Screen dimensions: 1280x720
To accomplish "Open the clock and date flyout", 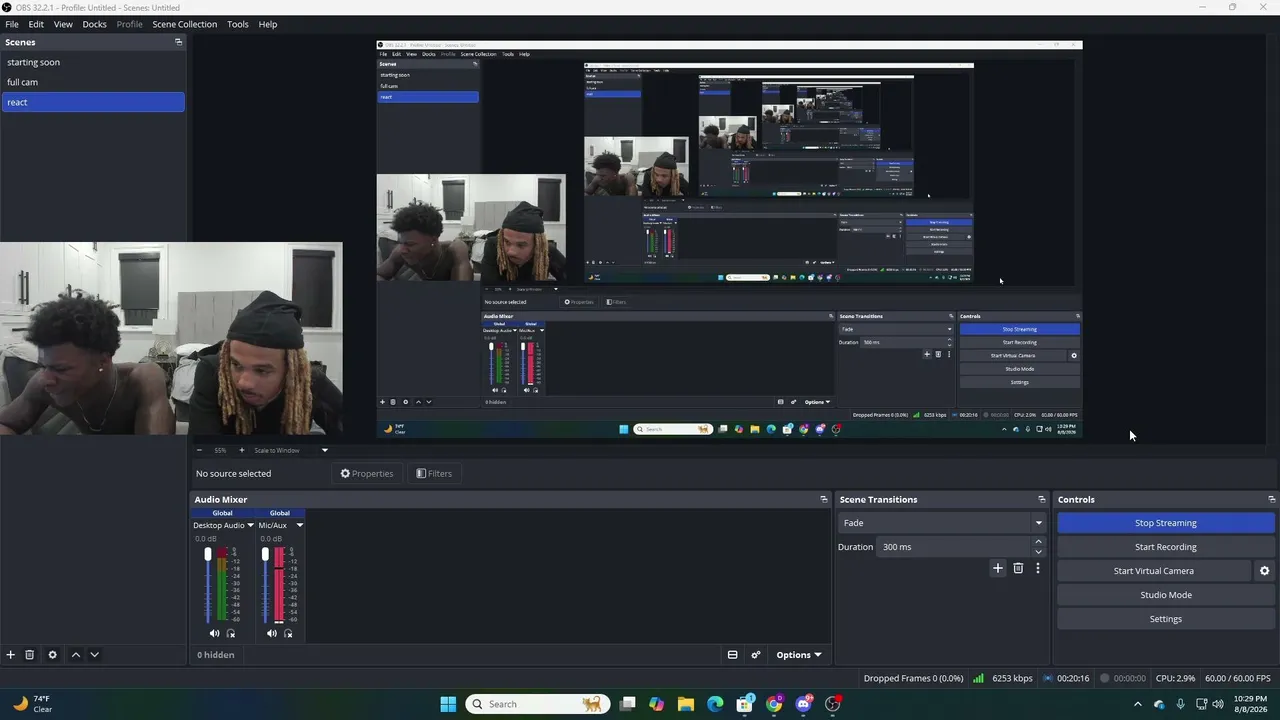I will tap(1250, 704).
